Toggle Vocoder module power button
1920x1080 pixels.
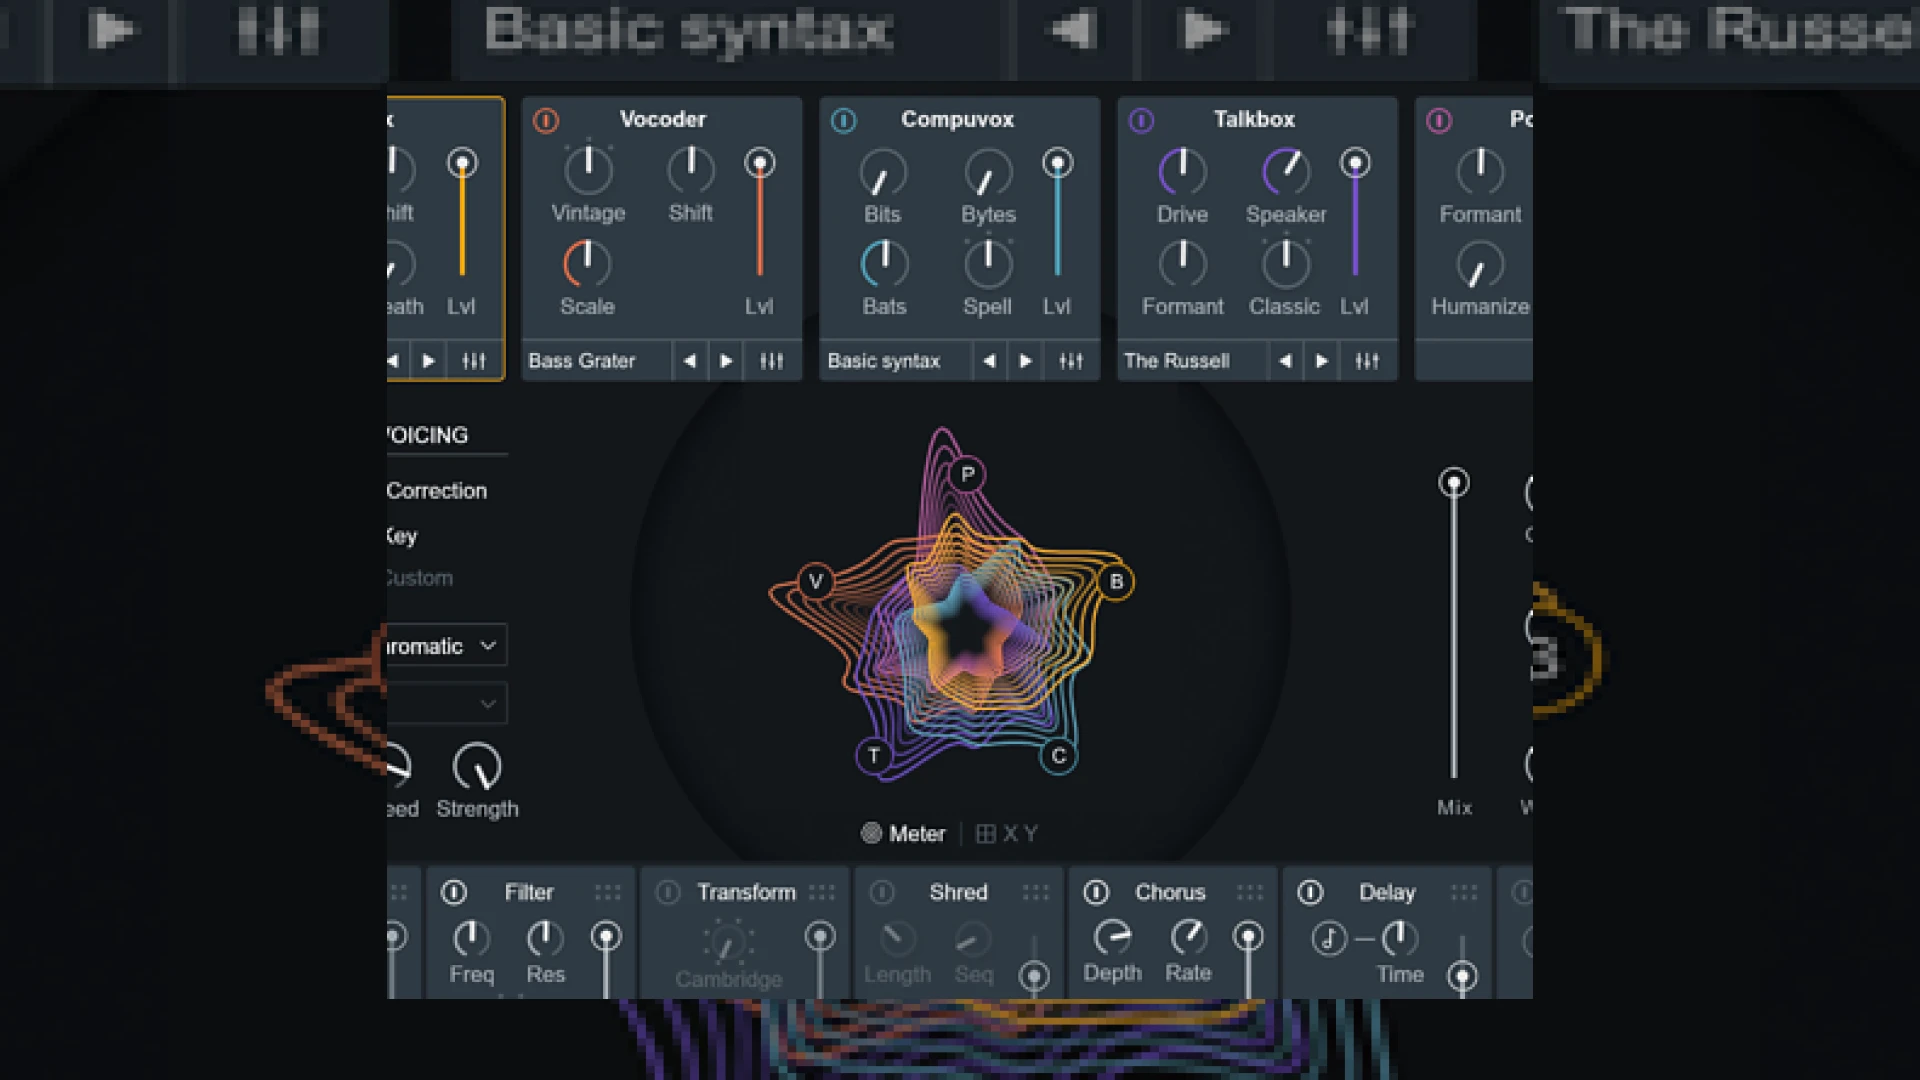coord(546,120)
